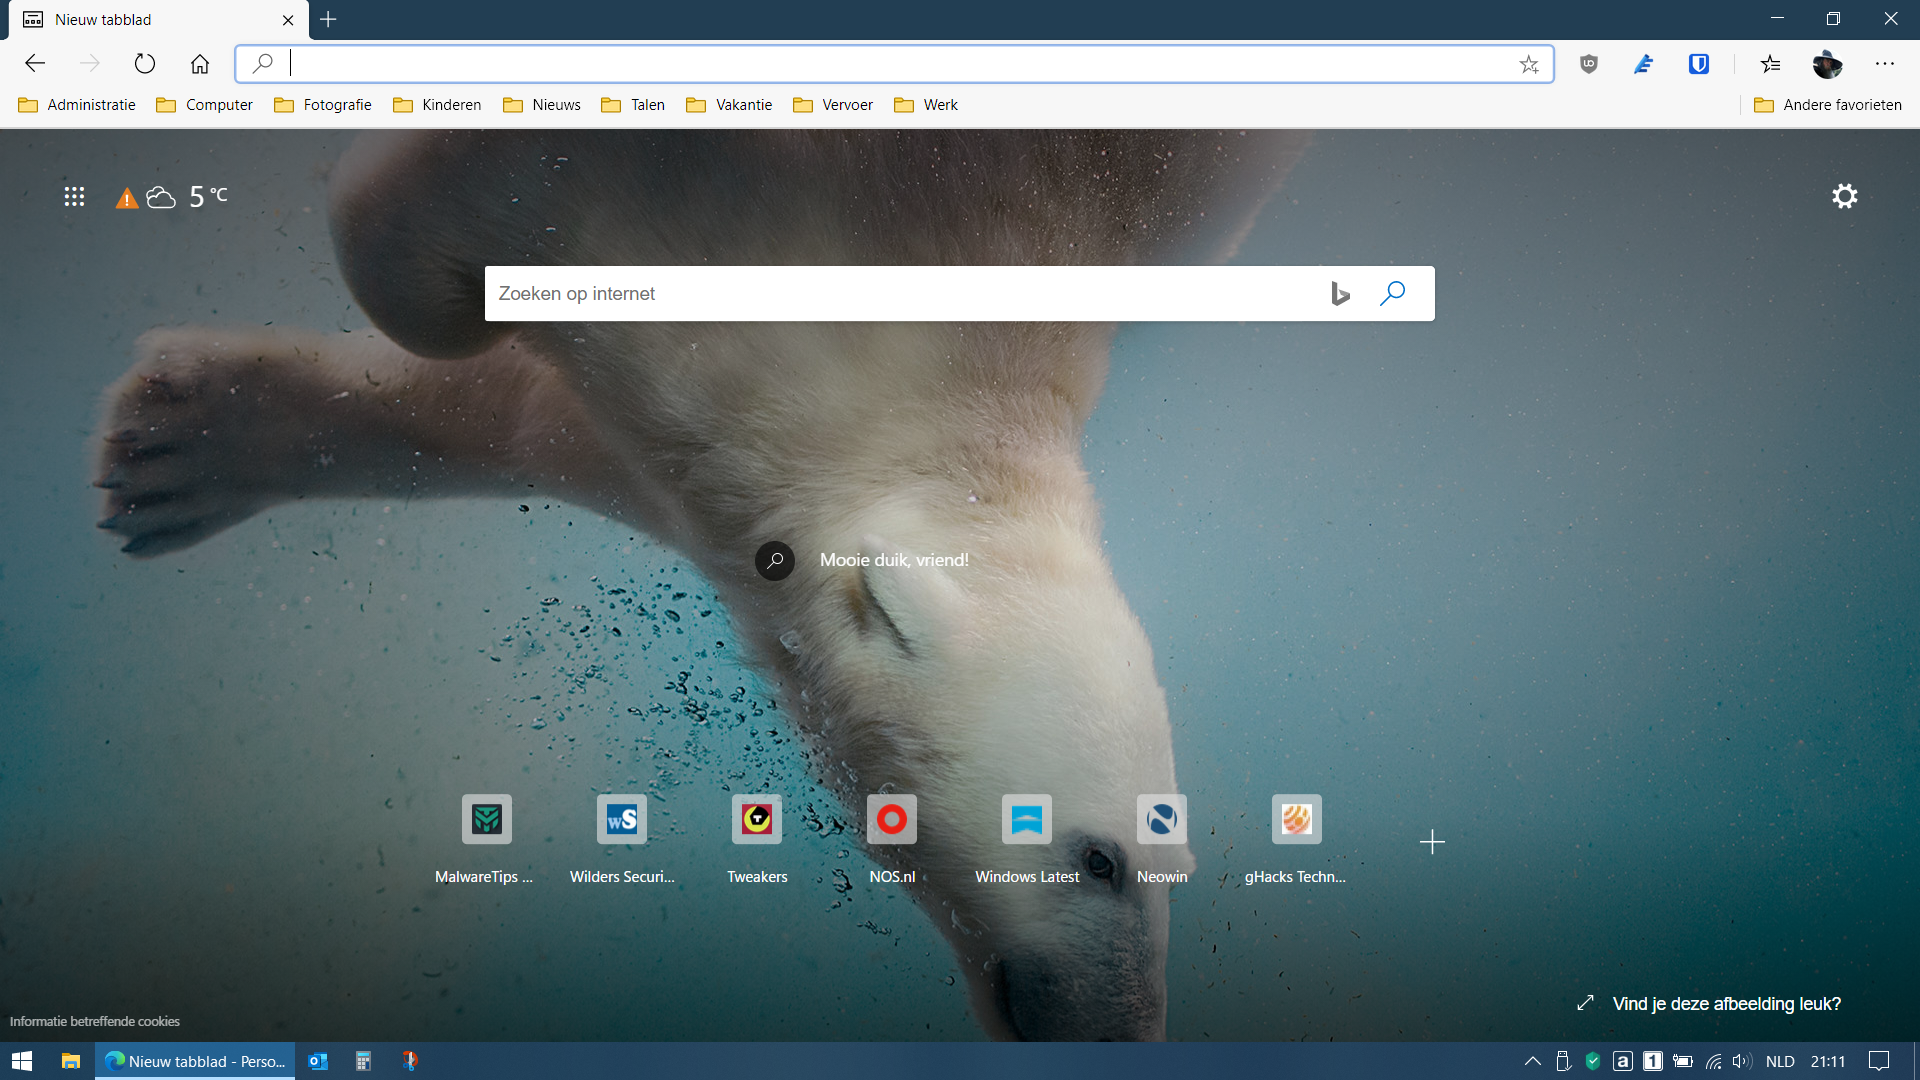1920x1080 pixels.
Task: Open the Fotografie bookmarks folder
Action: 323,105
